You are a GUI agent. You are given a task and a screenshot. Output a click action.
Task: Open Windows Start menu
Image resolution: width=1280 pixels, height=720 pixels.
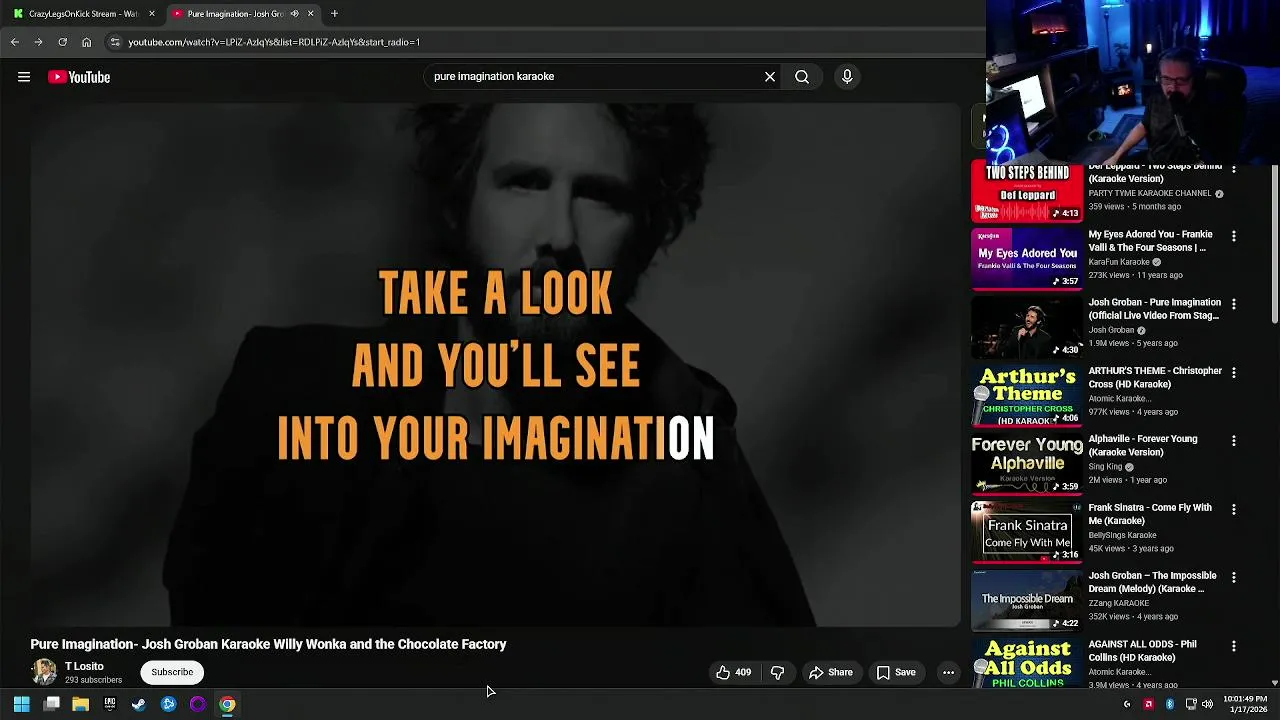click(x=21, y=704)
